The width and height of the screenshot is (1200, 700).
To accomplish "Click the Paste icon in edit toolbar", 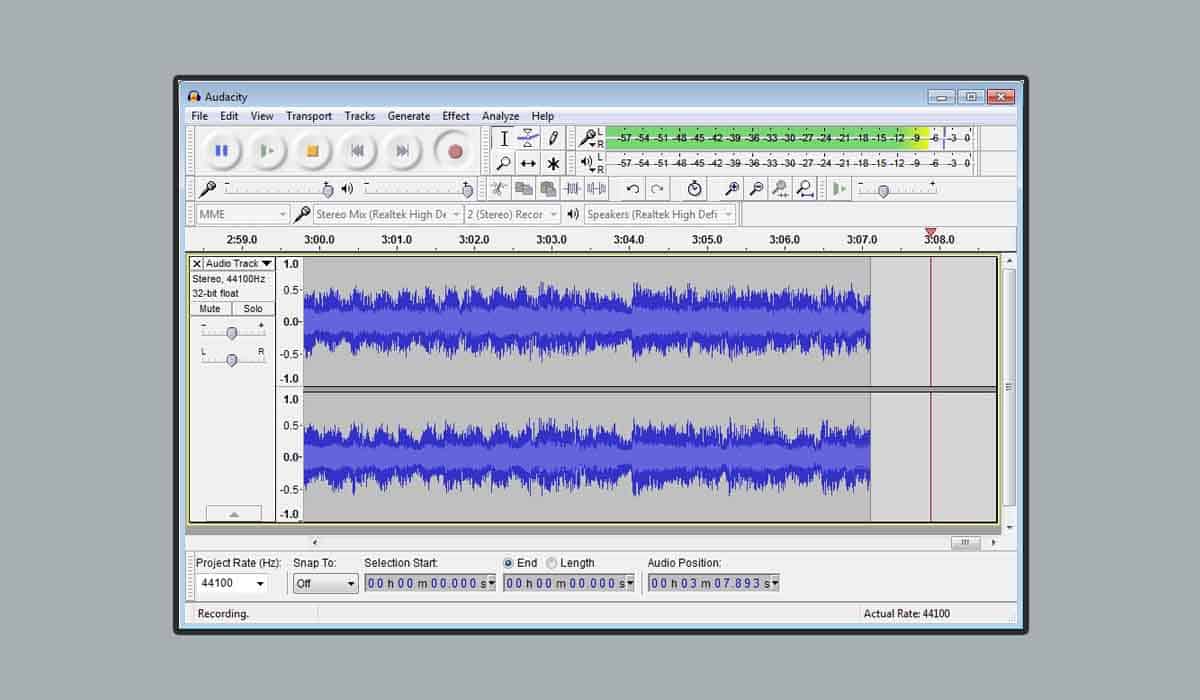I will coord(548,188).
